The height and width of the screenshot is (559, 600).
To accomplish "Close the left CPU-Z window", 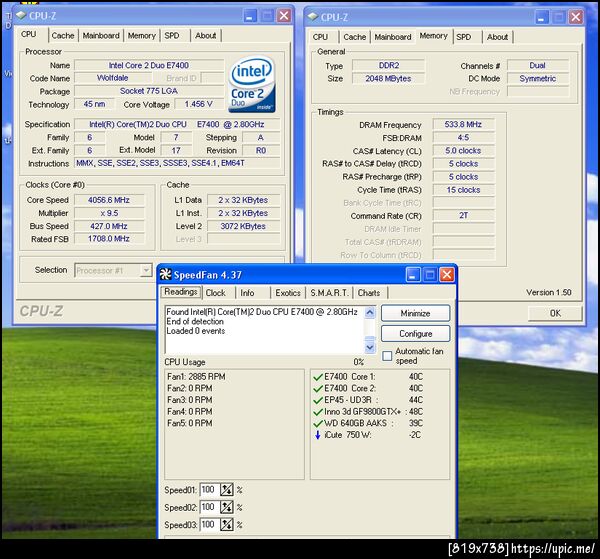I will [x=284, y=16].
